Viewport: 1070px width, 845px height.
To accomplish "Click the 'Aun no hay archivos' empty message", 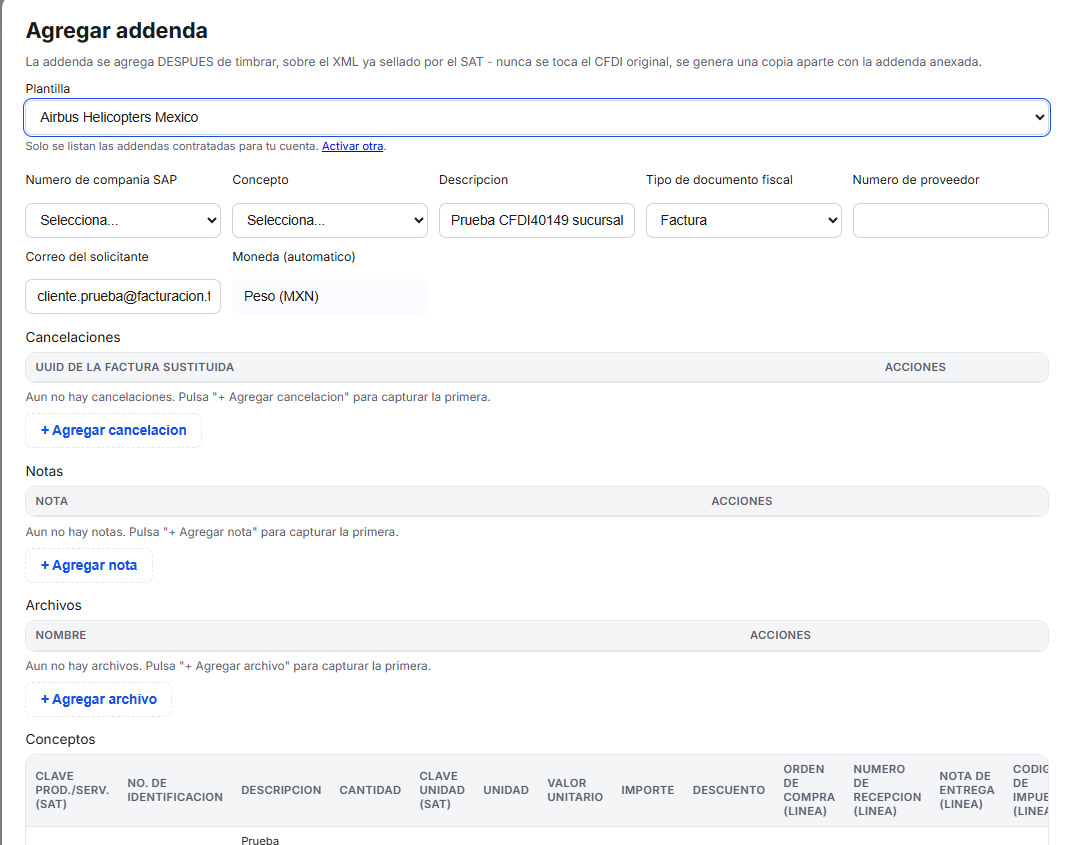I will (228, 666).
